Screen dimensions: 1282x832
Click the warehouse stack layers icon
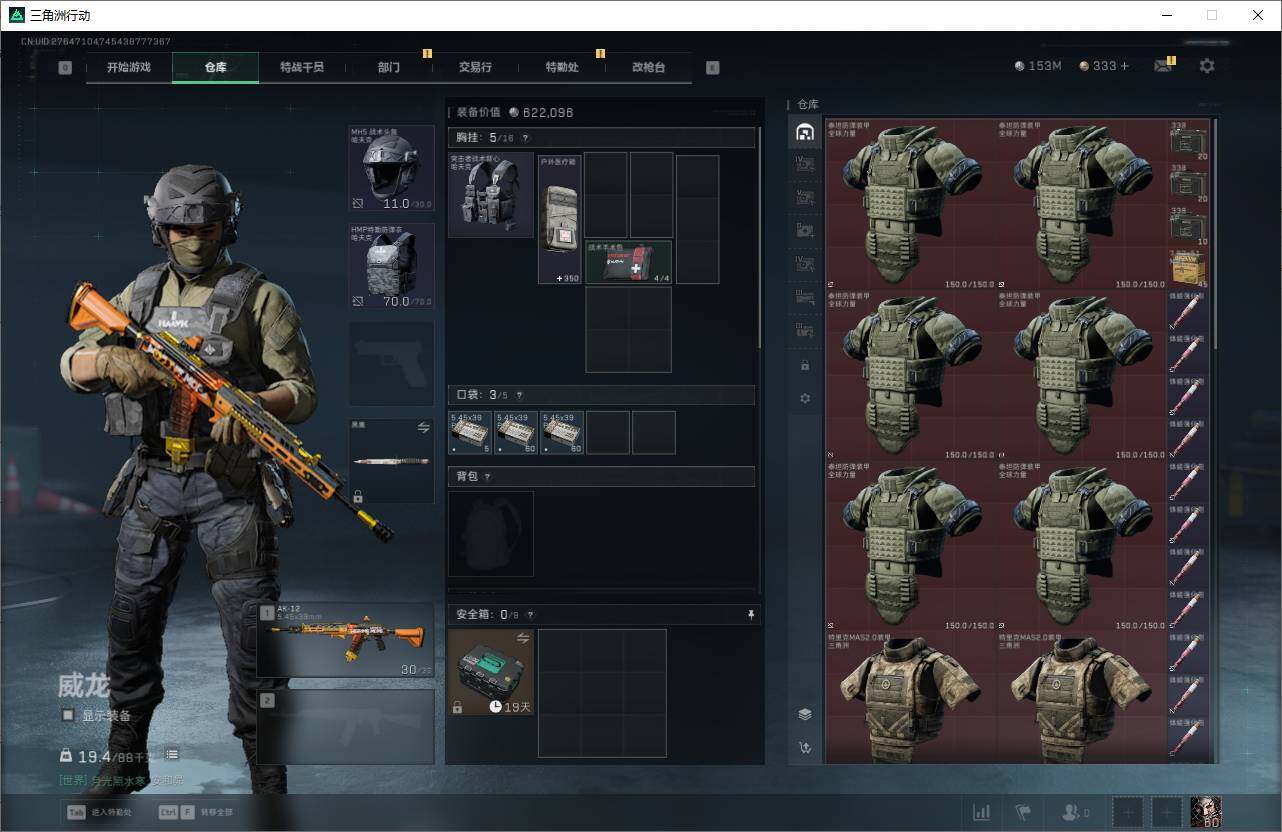point(805,714)
